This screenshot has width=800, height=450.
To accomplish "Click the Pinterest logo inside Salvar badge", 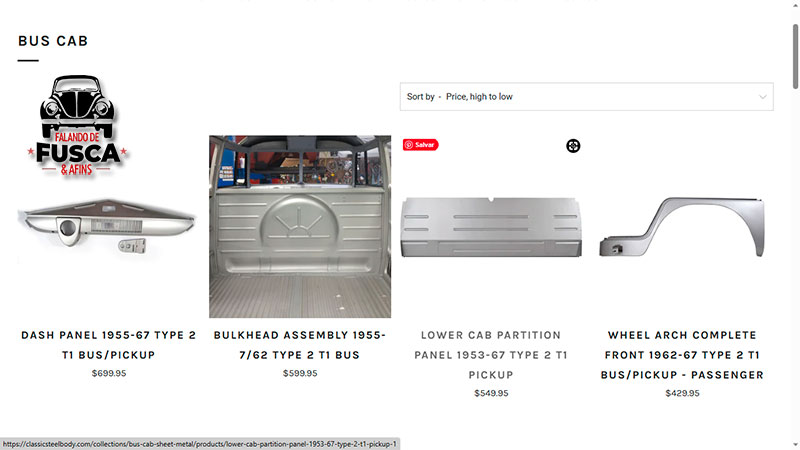I will (408, 145).
